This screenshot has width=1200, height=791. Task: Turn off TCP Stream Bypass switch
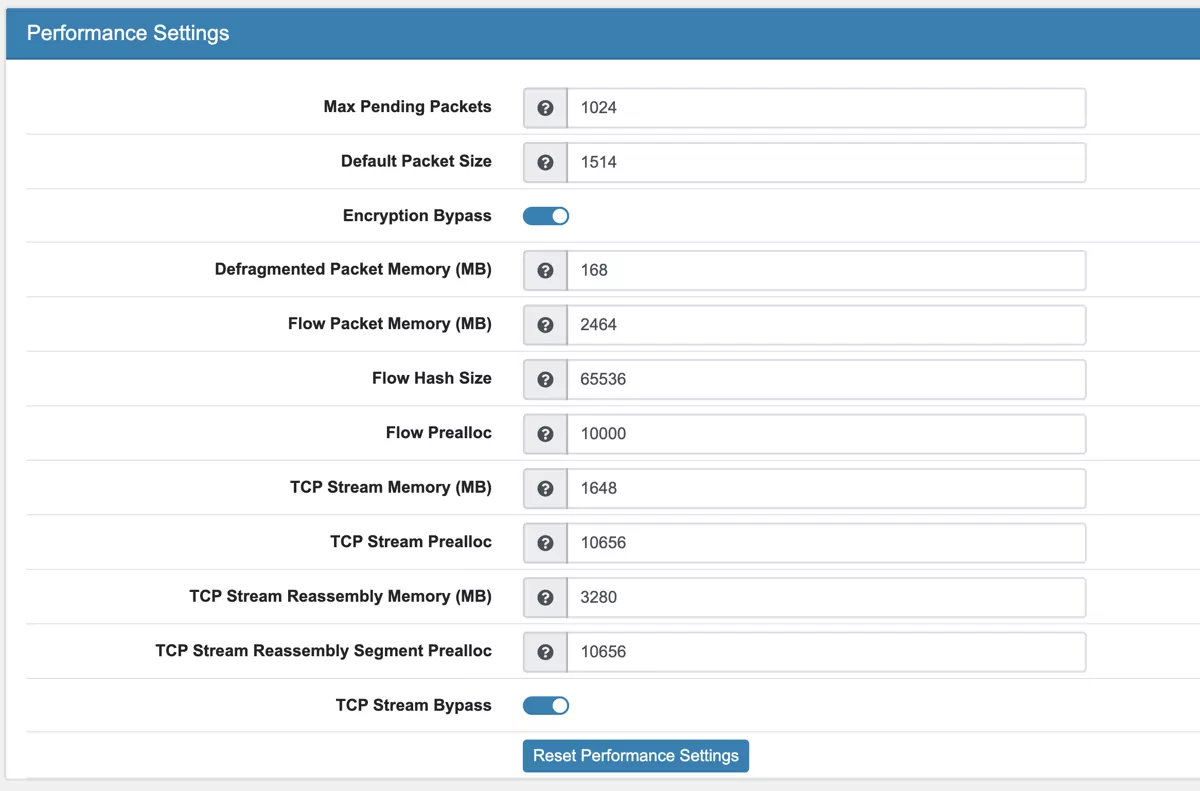(x=546, y=706)
